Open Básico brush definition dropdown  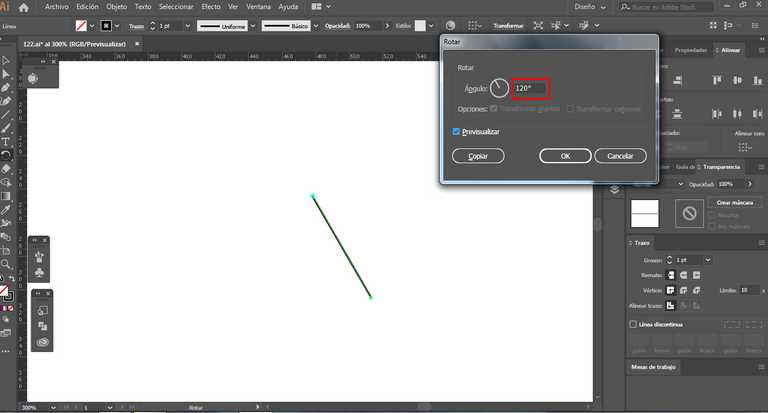pyautogui.click(x=316, y=26)
